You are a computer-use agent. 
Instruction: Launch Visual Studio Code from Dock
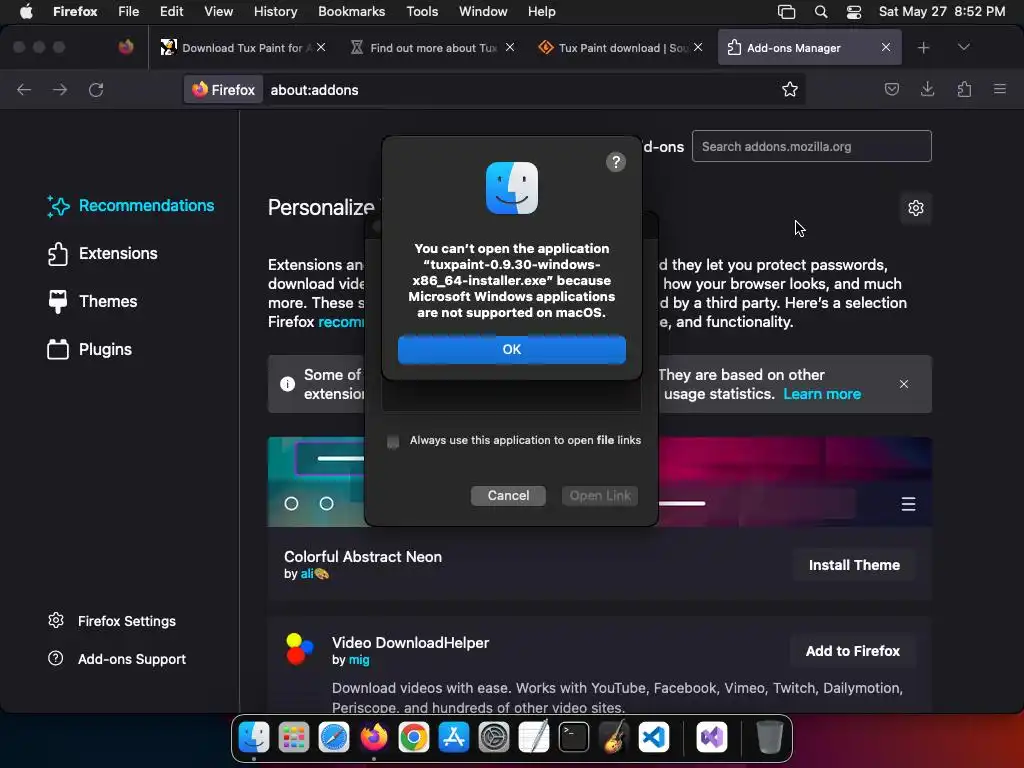(x=654, y=738)
